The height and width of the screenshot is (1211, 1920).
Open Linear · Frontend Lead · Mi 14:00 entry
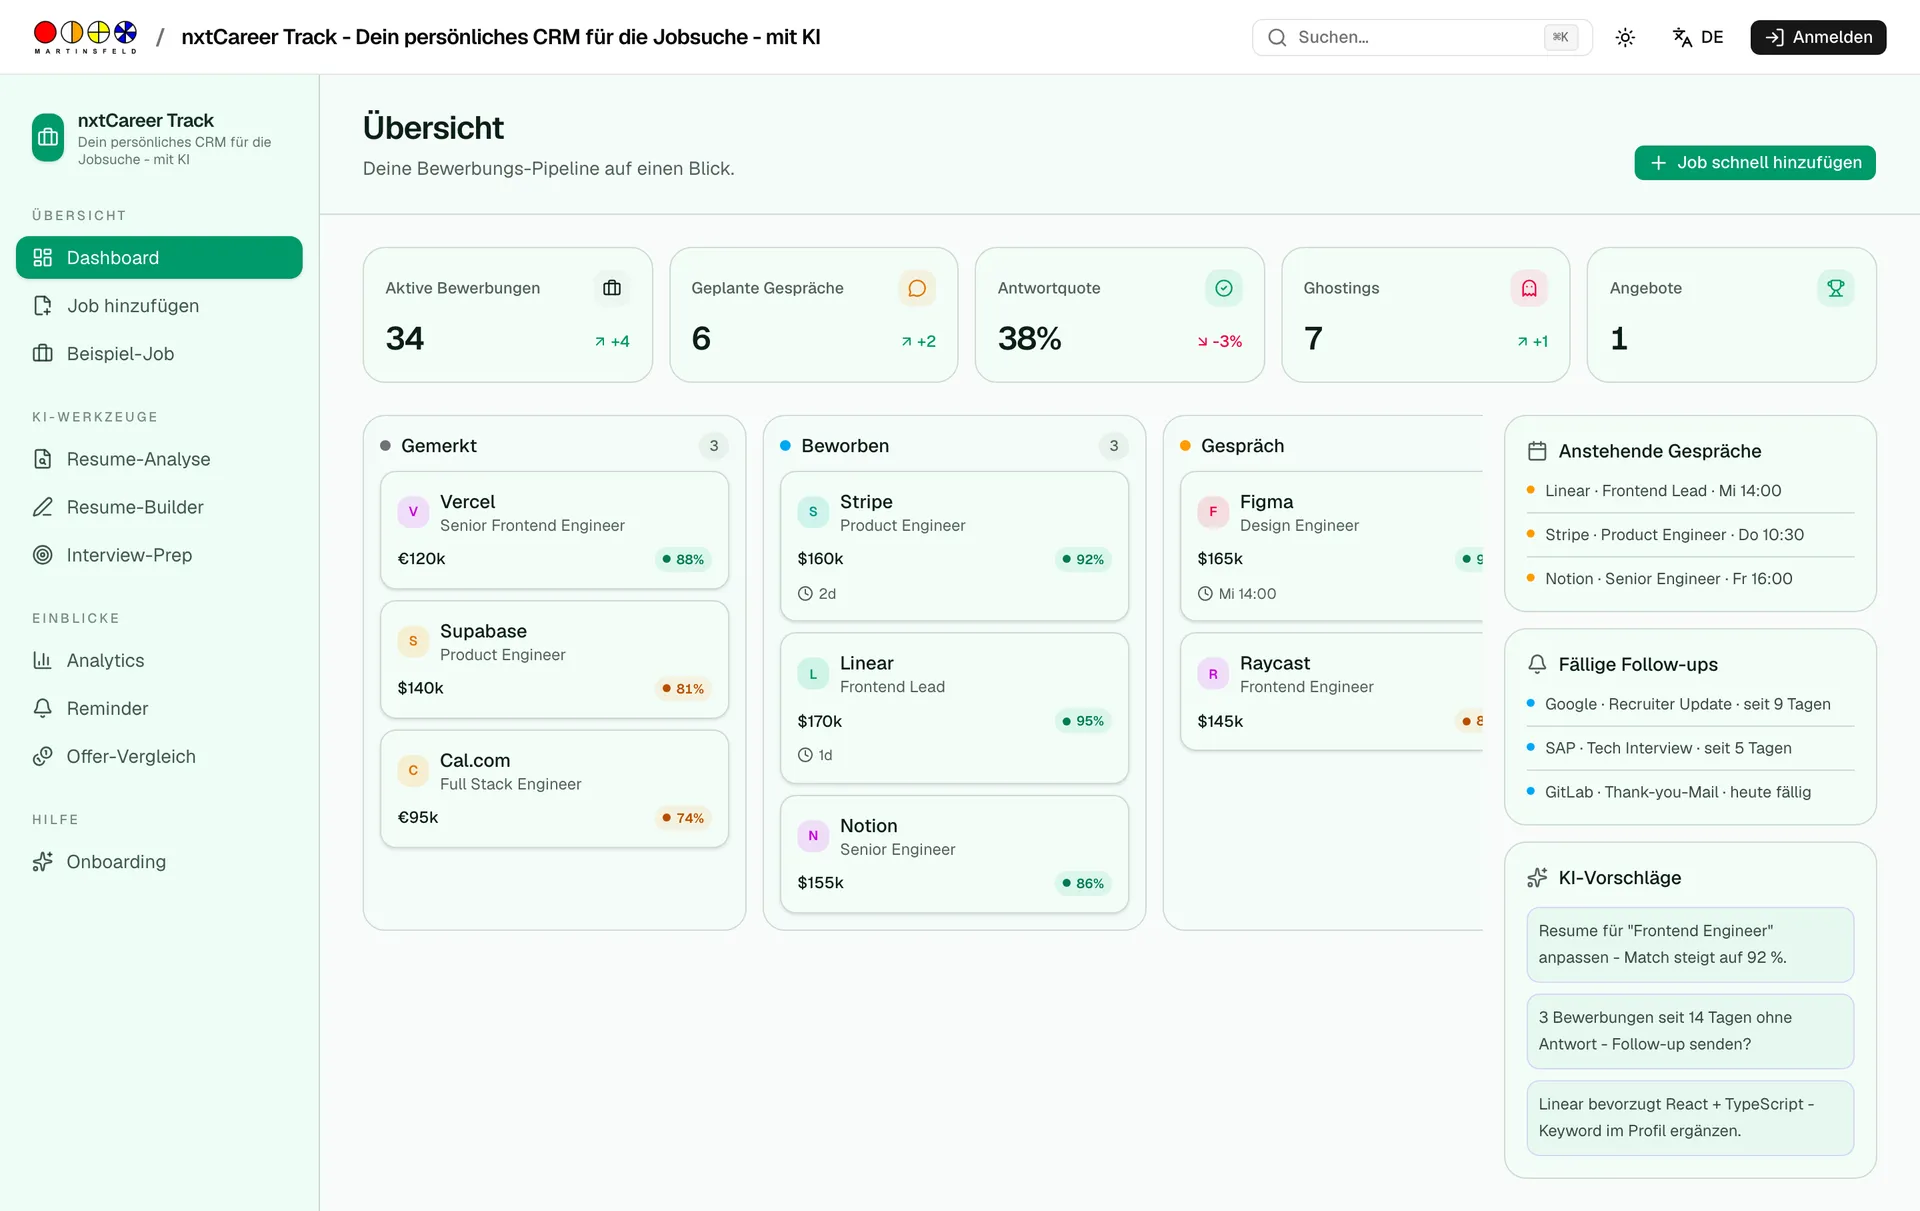coord(1690,491)
